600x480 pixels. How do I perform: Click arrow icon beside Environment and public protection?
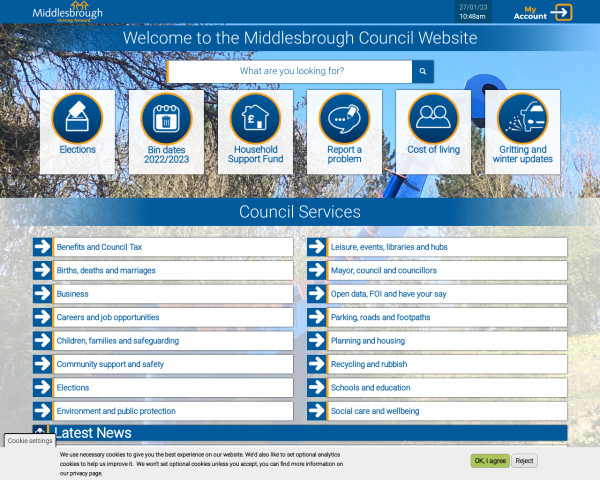[x=42, y=411]
